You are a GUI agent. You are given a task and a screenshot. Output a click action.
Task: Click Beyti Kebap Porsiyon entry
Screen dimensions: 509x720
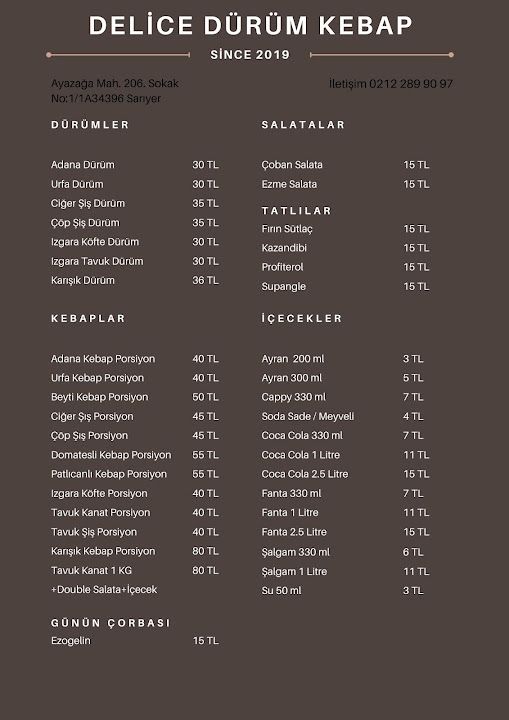pyautogui.click(x=135, y=397)
